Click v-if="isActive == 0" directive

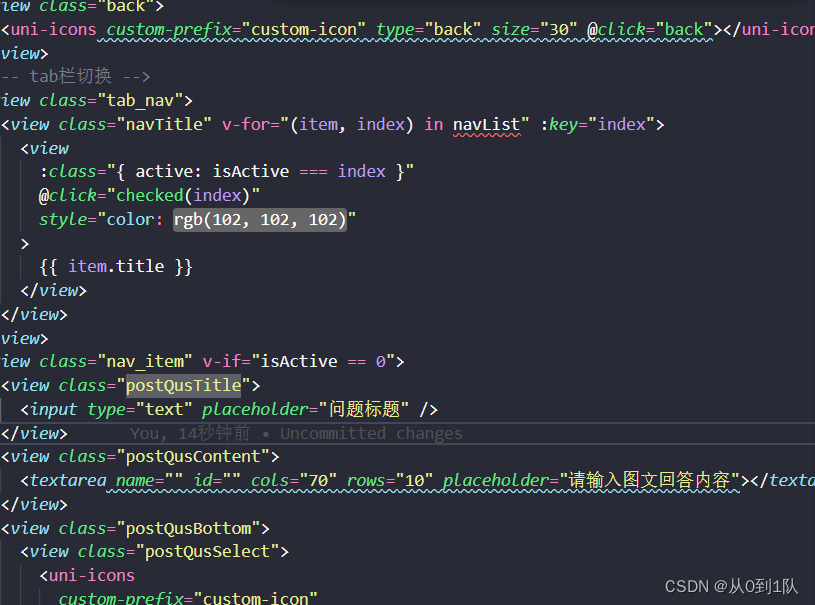pos(298,361)
